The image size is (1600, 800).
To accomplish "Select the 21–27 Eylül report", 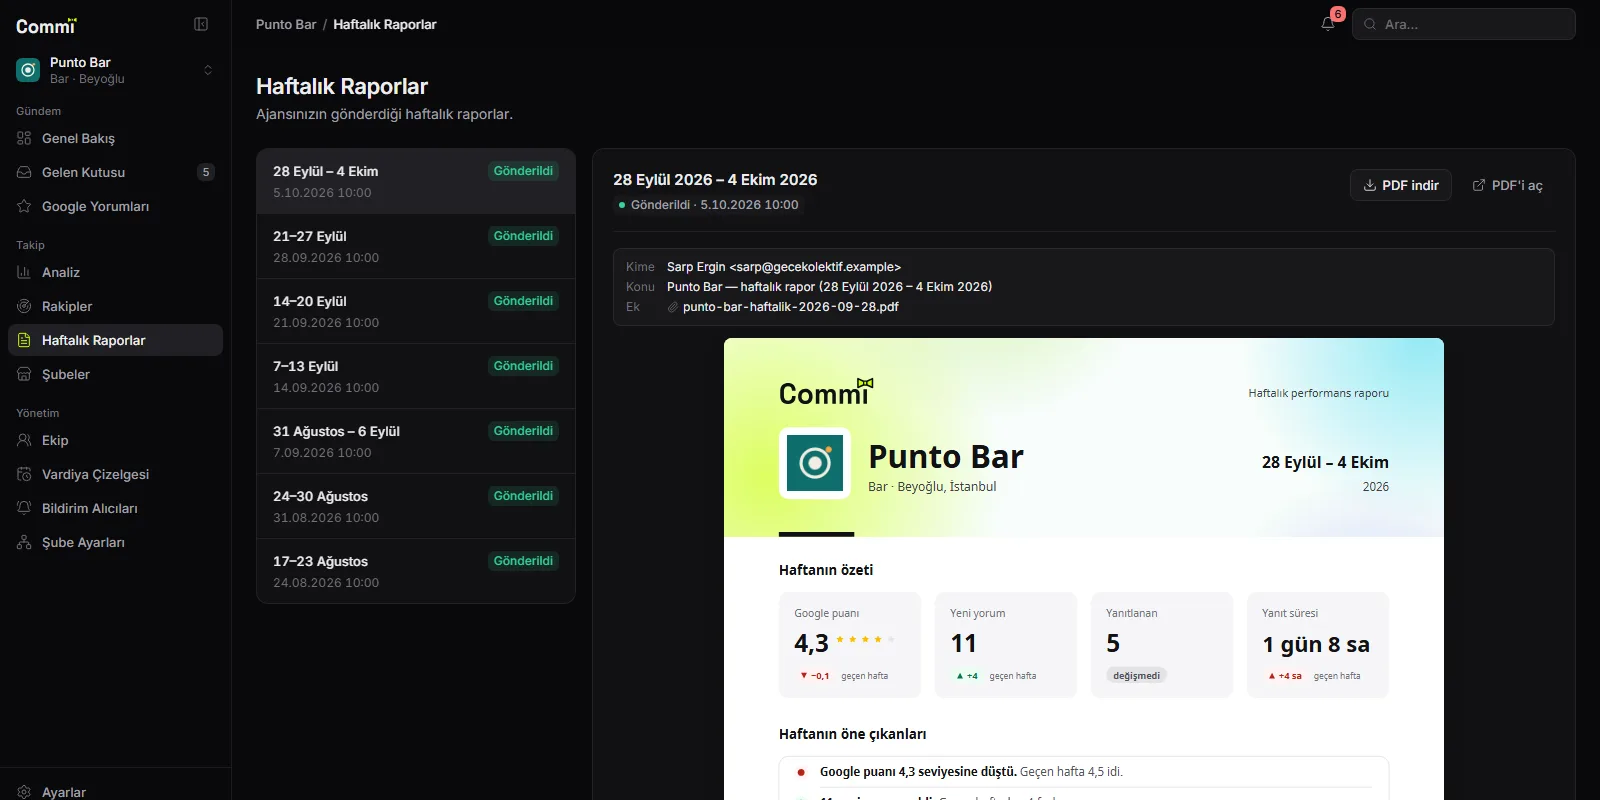I will coord(416,246).
